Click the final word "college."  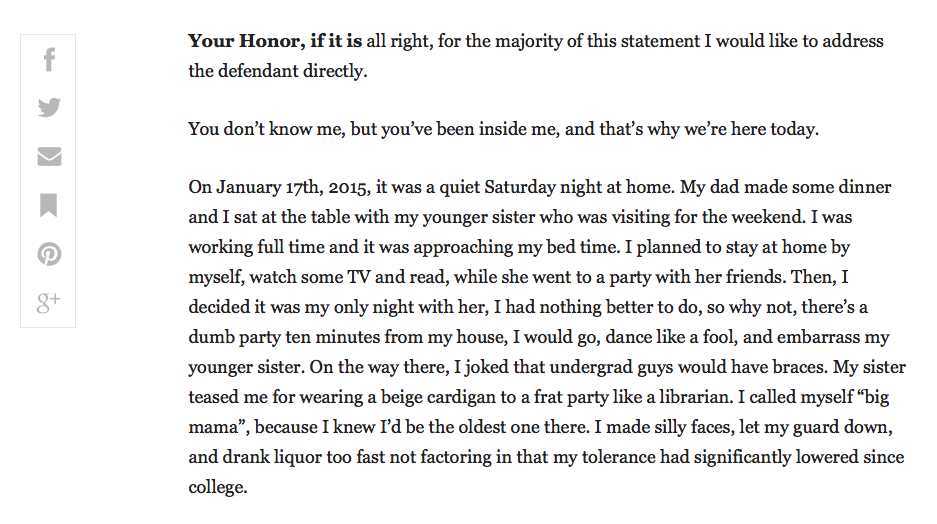click(218, 488)
